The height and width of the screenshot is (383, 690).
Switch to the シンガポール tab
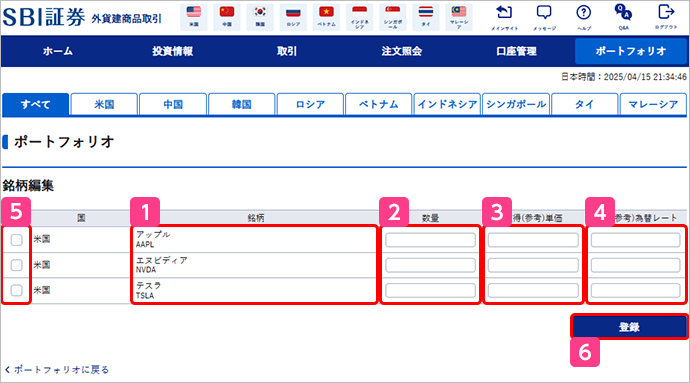(516, 104)
